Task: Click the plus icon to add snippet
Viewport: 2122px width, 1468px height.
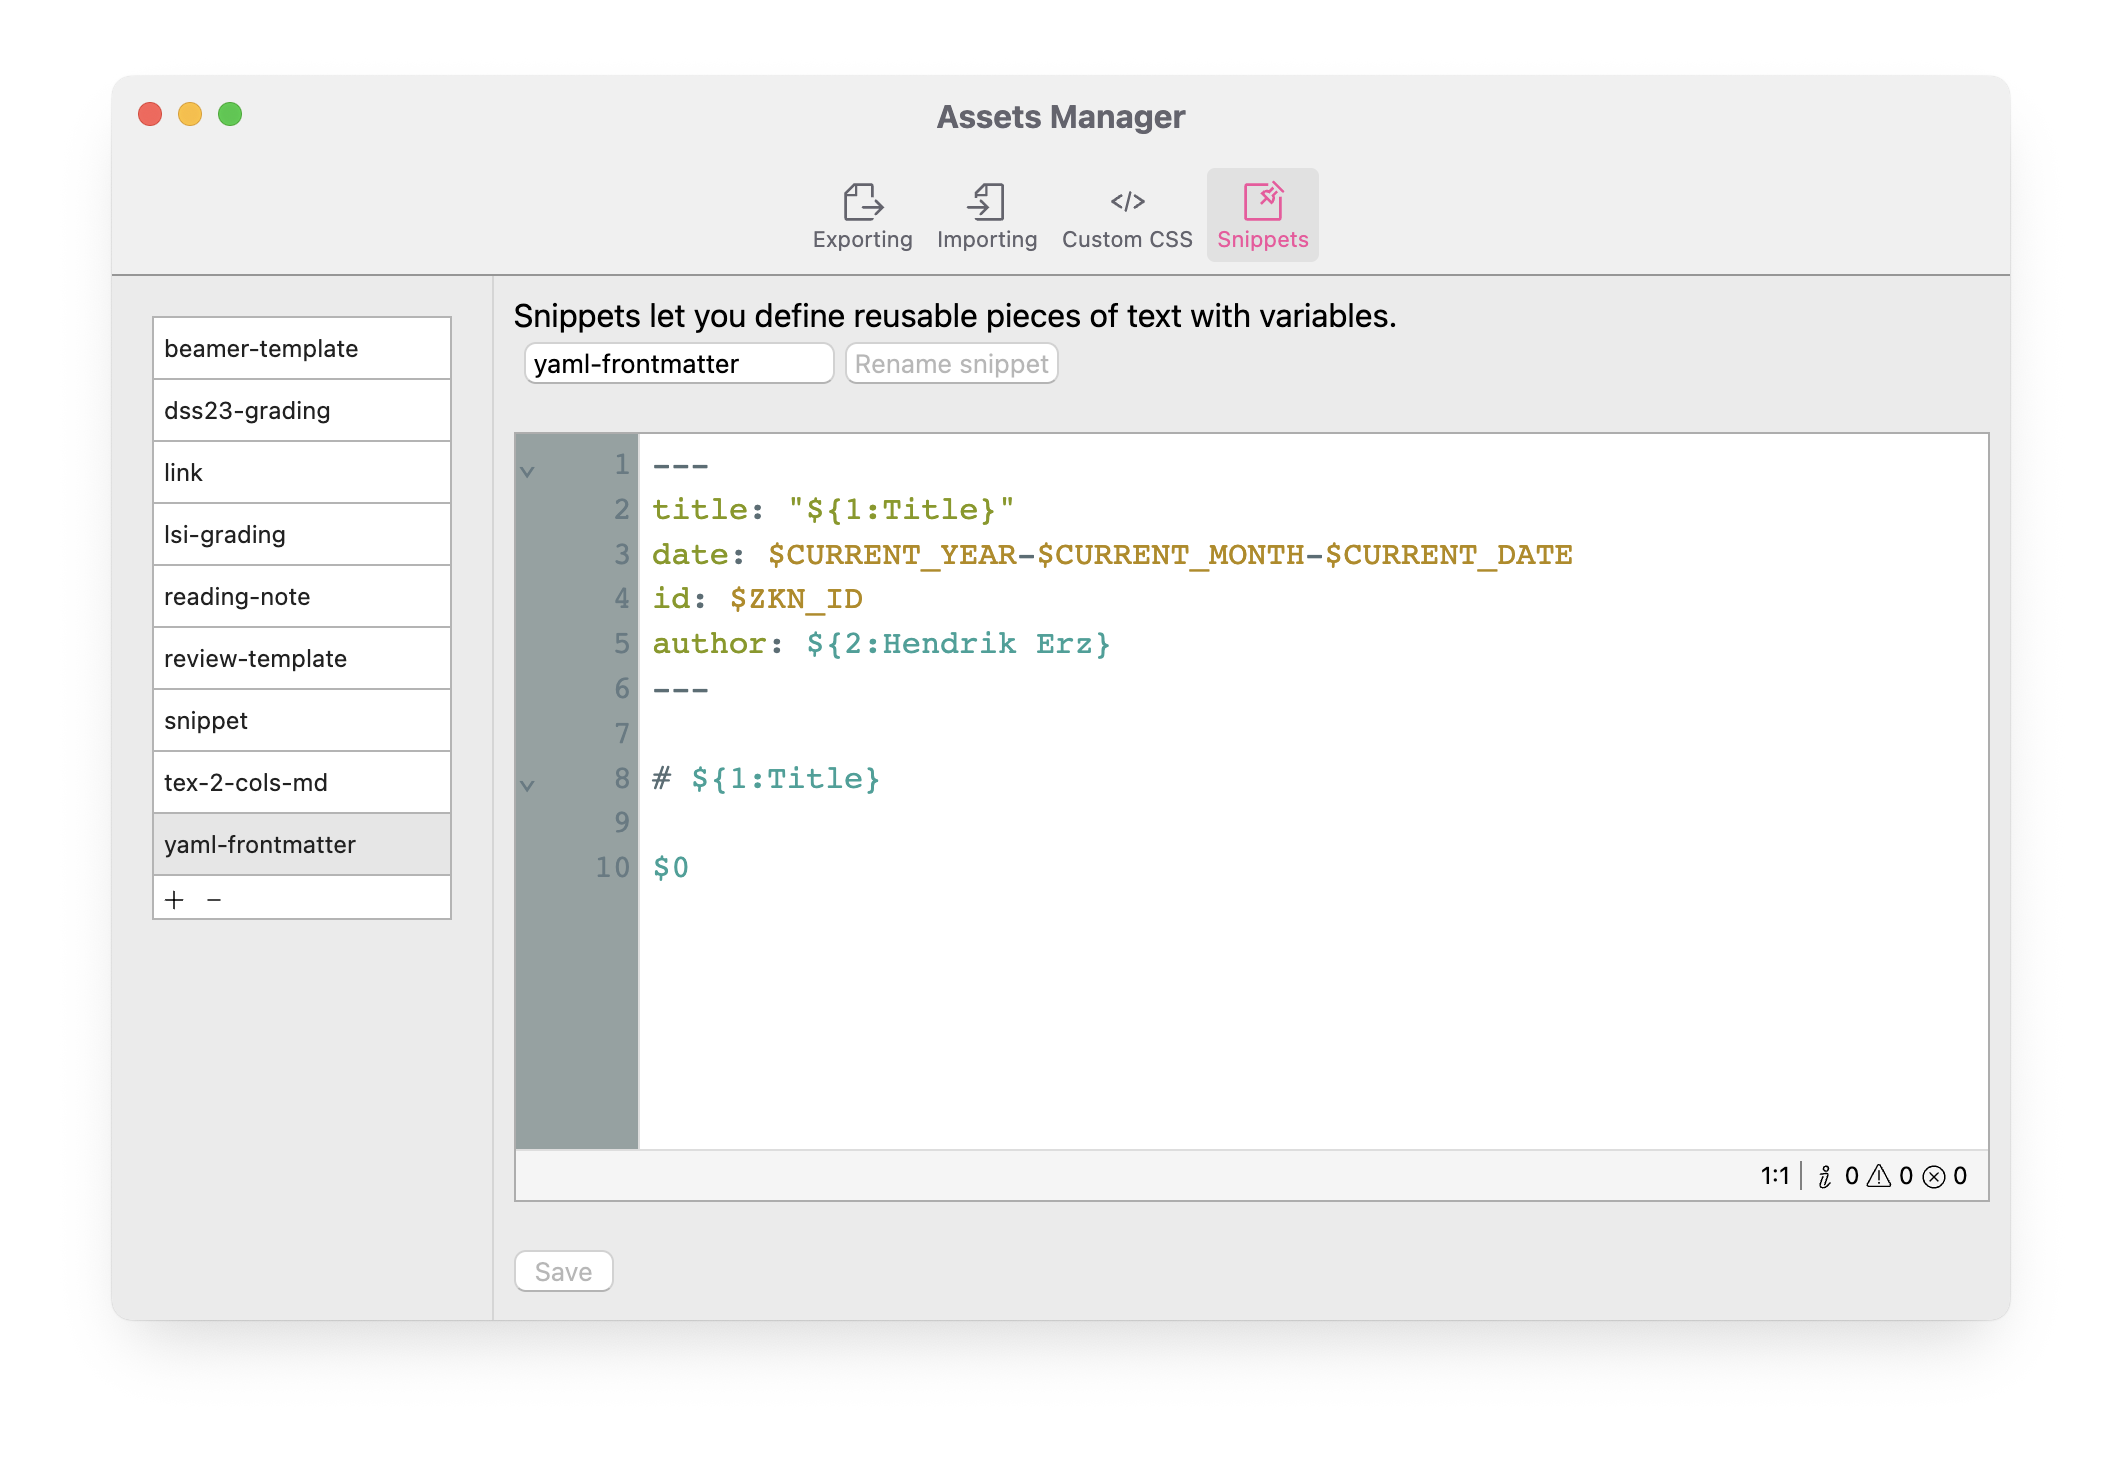Action: (x=175, y=900)
